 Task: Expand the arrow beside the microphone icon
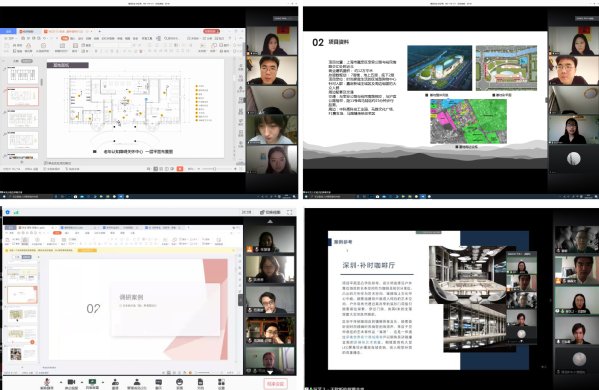coord(61,382)
